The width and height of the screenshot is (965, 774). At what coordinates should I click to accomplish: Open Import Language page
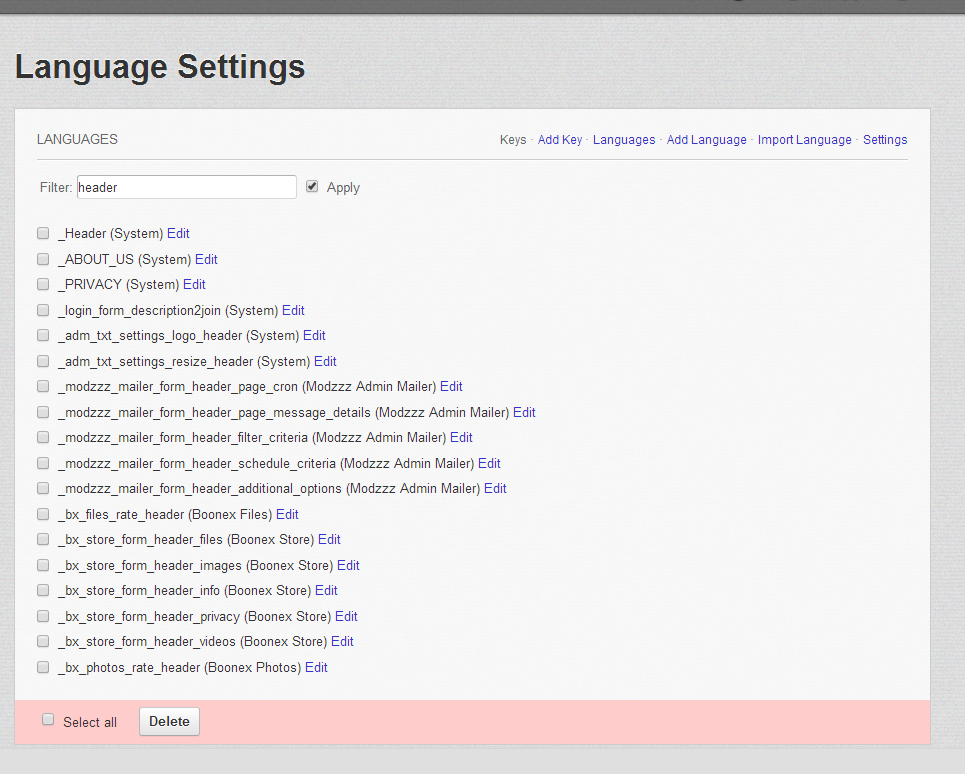pyautogui.click(x=804, y=140)
